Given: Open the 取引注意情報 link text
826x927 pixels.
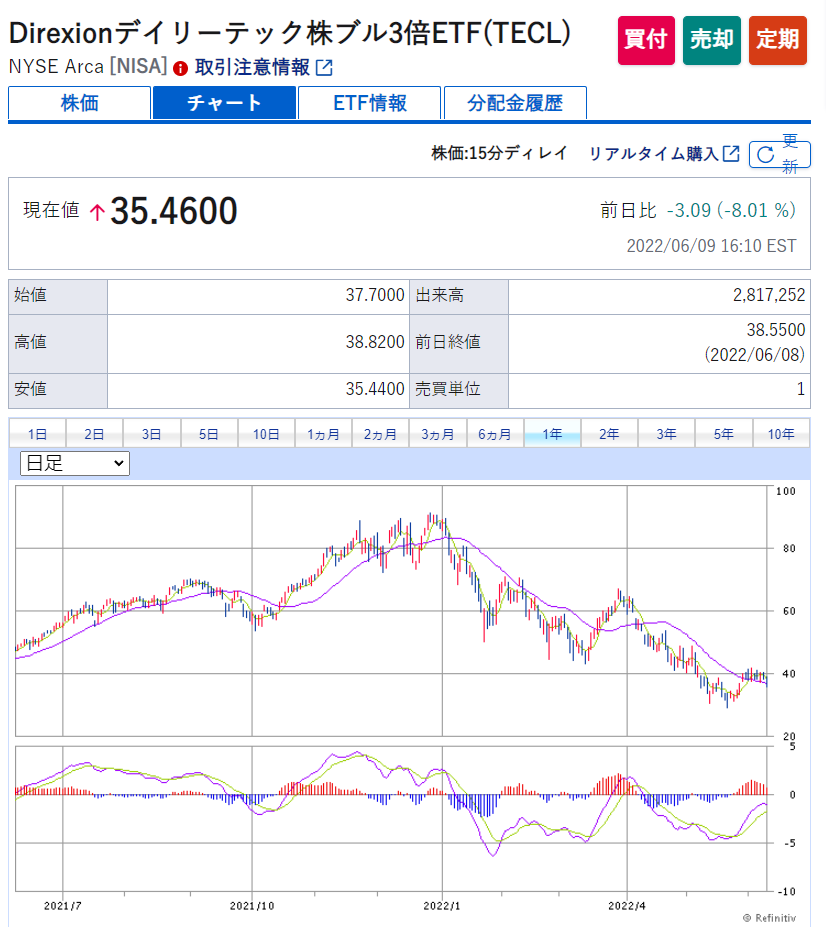Looking at the screenshot, I should [x=252, y=68].
